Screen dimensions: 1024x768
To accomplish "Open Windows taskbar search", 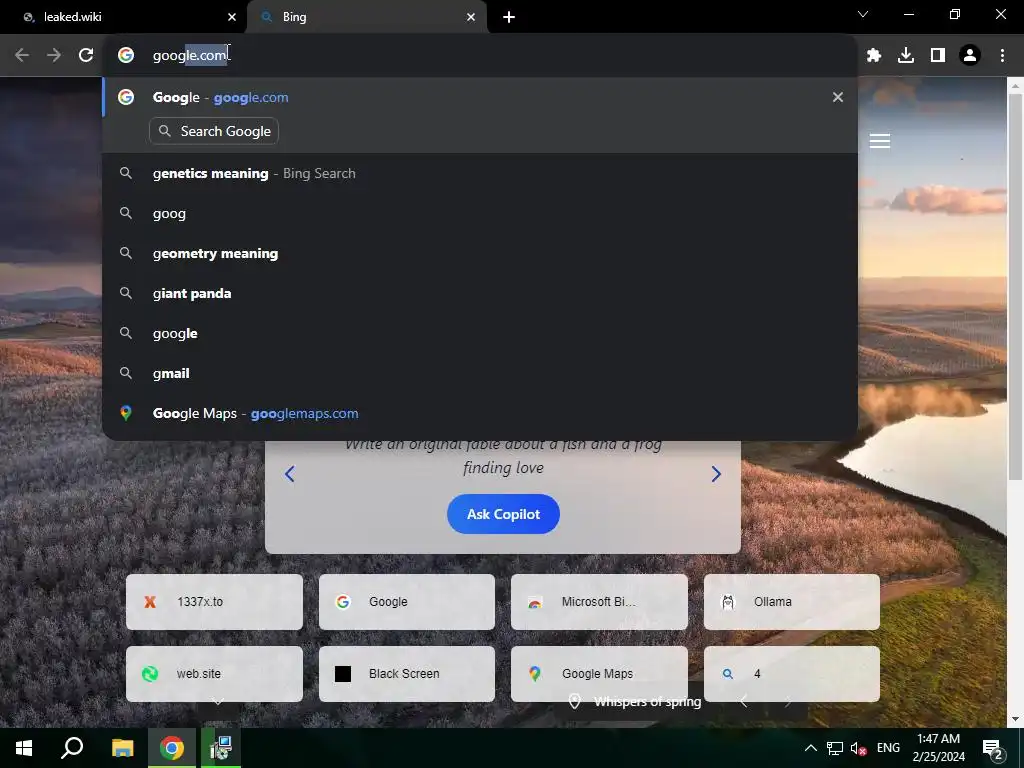I will 72,748.
